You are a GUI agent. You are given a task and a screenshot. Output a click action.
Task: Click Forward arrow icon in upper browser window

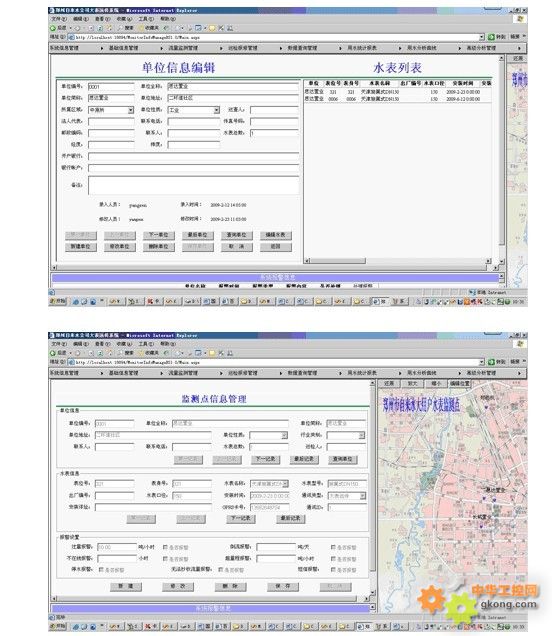tap(77, 28)
